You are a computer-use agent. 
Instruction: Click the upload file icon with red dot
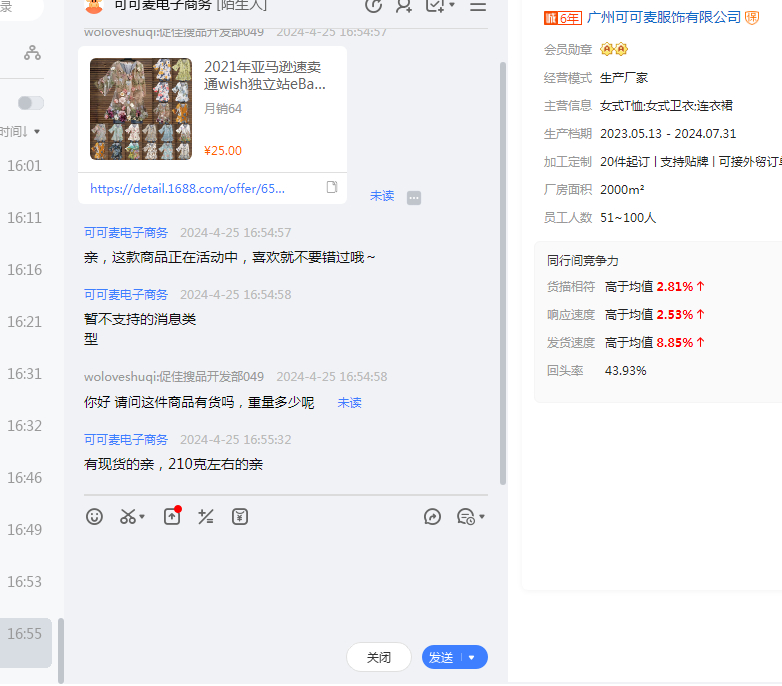[172, 517]
